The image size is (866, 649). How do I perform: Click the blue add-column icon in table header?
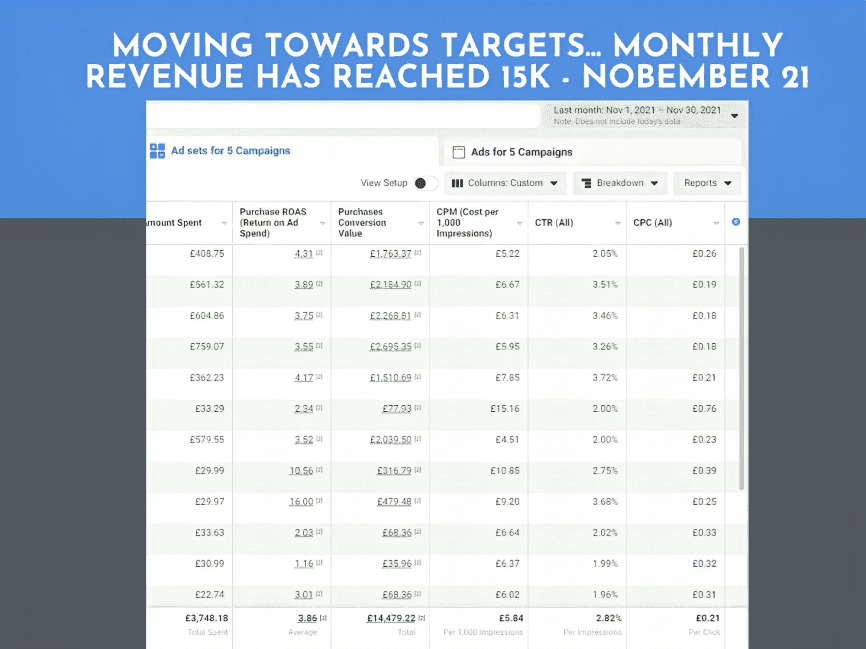[736, 221]
